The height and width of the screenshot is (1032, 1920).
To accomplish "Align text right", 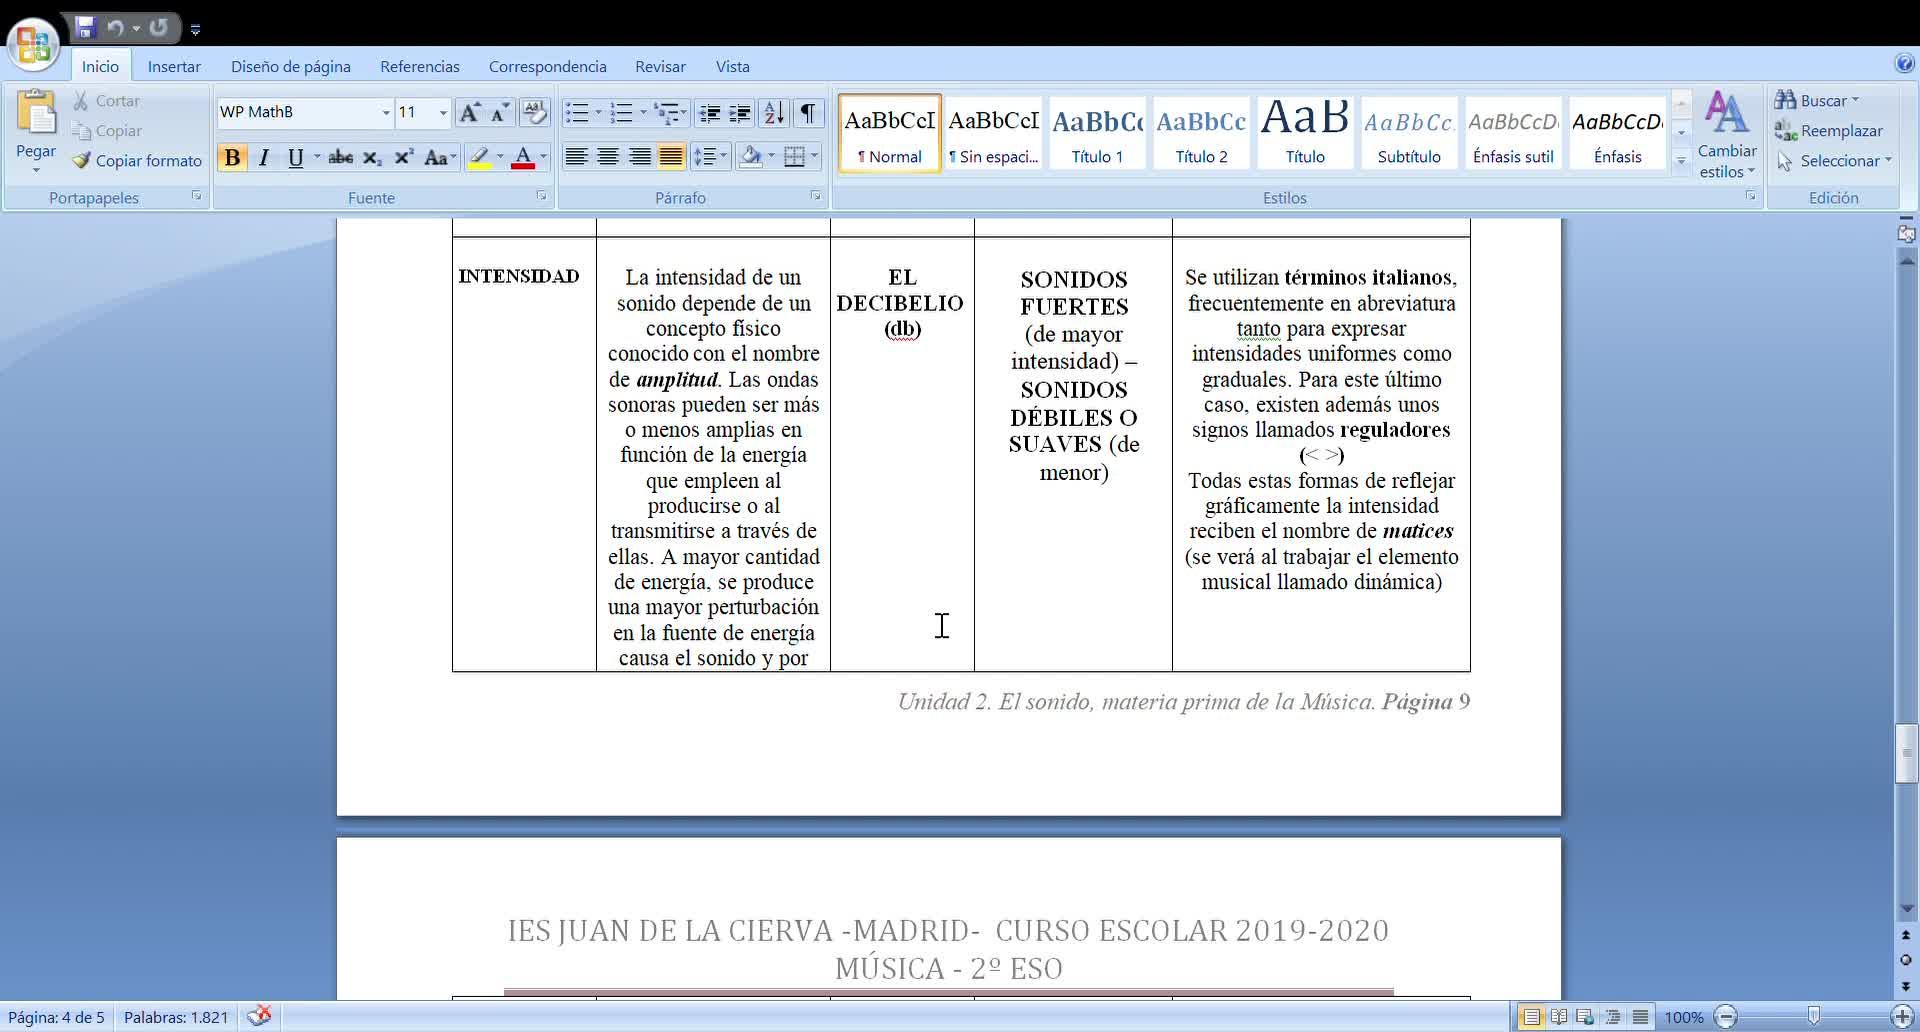I will pos(640,157).
